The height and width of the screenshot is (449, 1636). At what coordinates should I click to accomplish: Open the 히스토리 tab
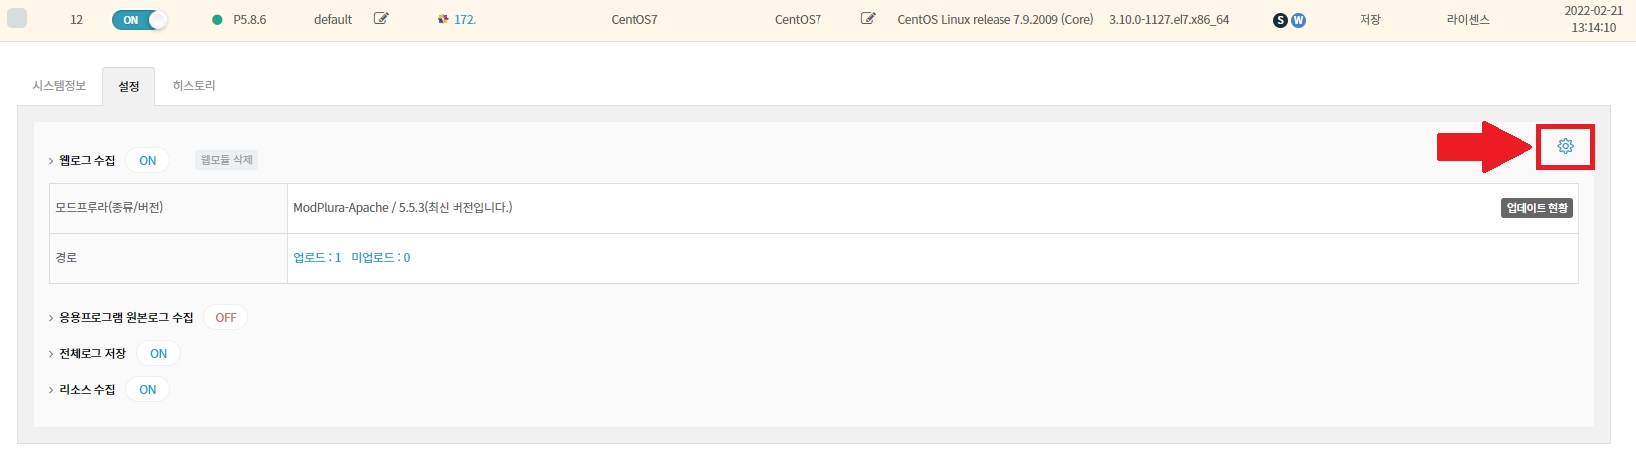(194, 86)
